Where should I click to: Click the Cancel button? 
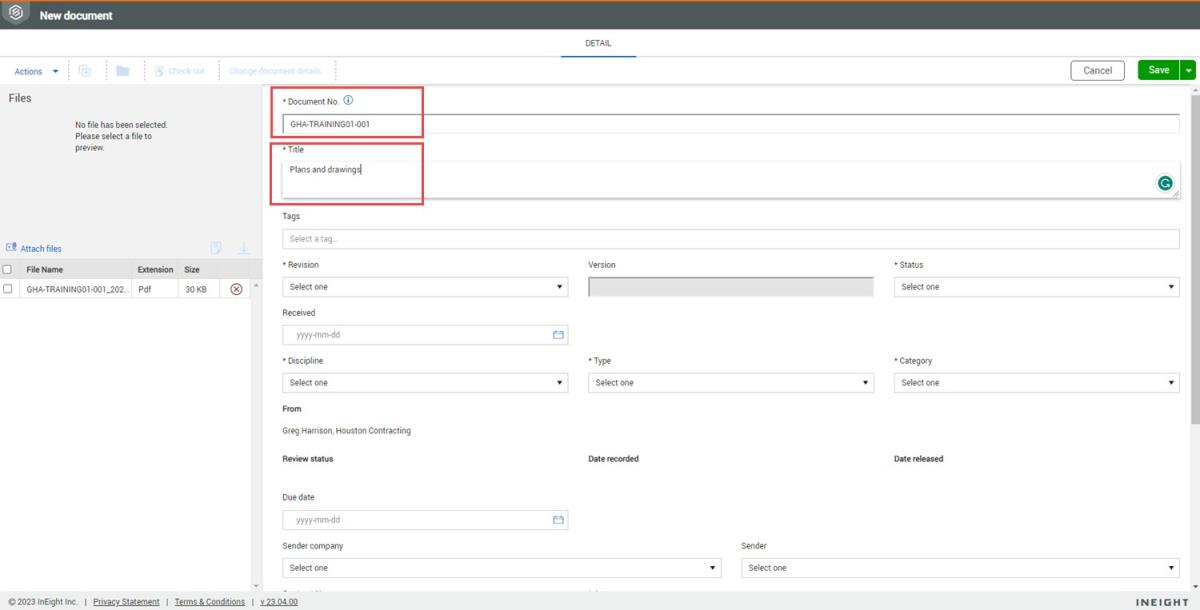1097,70
